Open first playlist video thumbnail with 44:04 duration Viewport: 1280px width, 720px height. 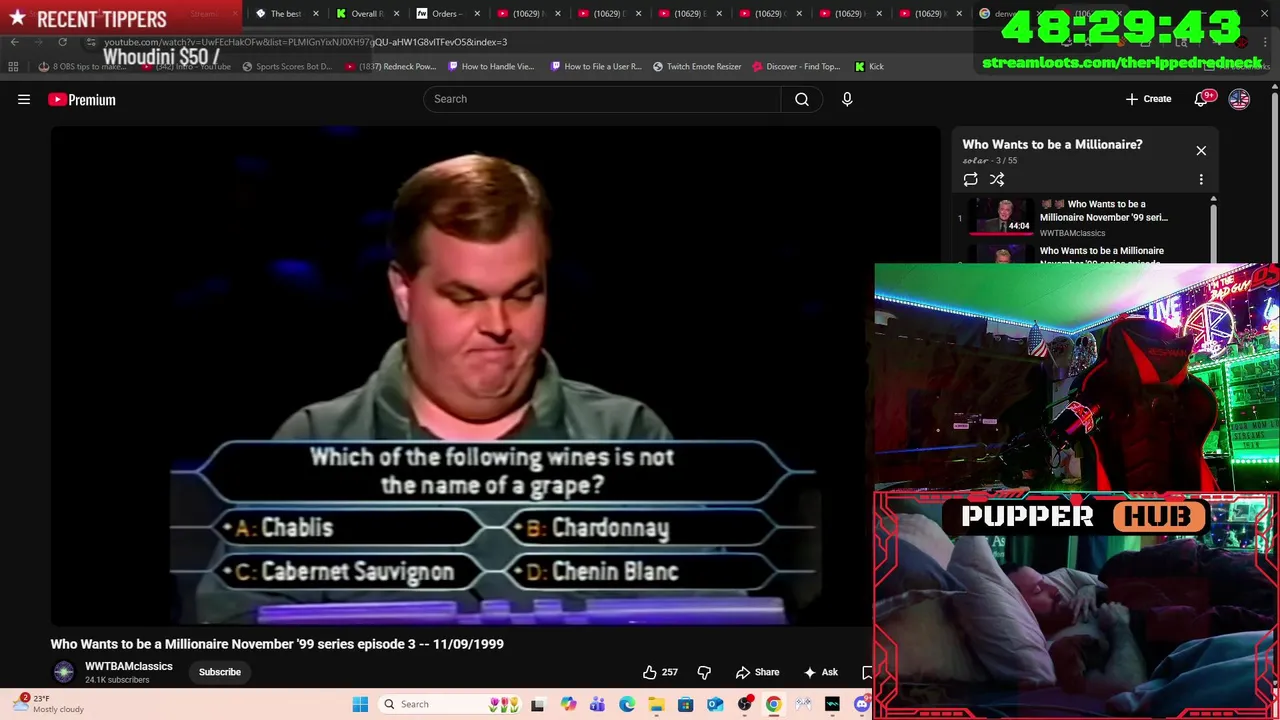click(1003, 216)
